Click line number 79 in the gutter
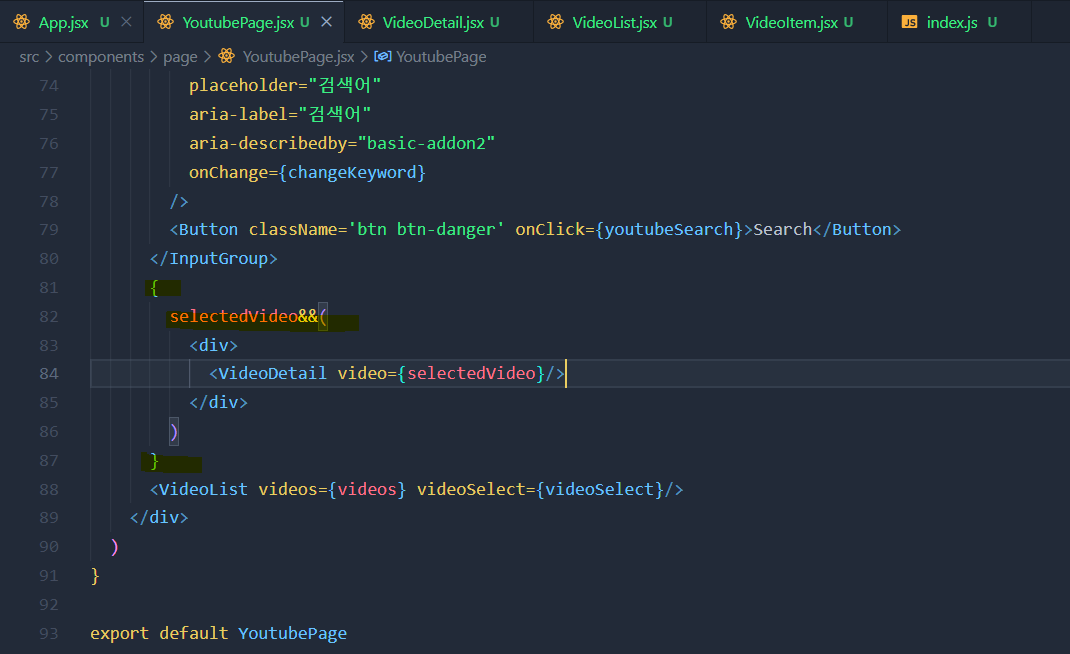Image resolution: width=1070 pixels, height=654 pixels. [x=49, y=229]
